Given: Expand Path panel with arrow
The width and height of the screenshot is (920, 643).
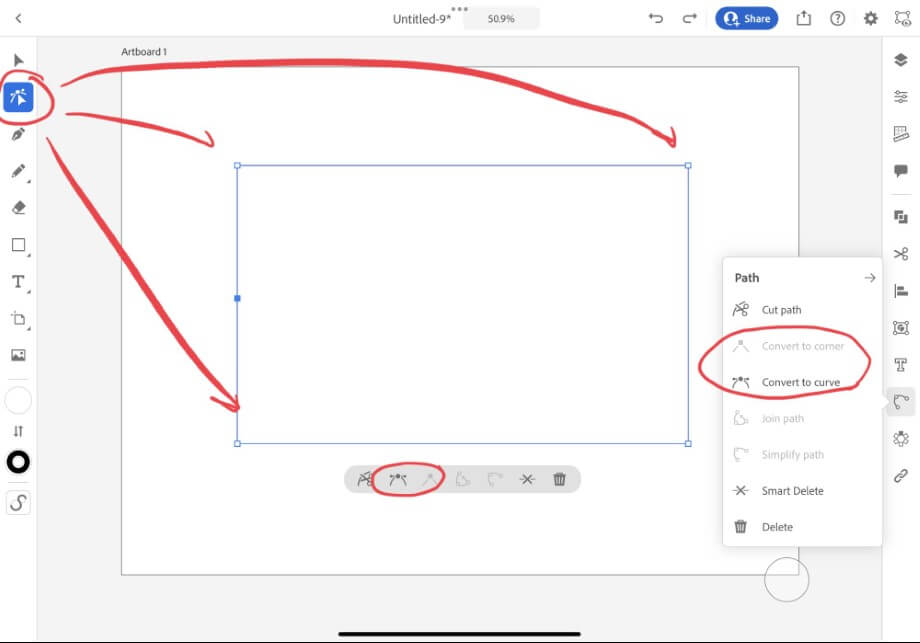Looking at the screenshot, I should click(870, 277).
